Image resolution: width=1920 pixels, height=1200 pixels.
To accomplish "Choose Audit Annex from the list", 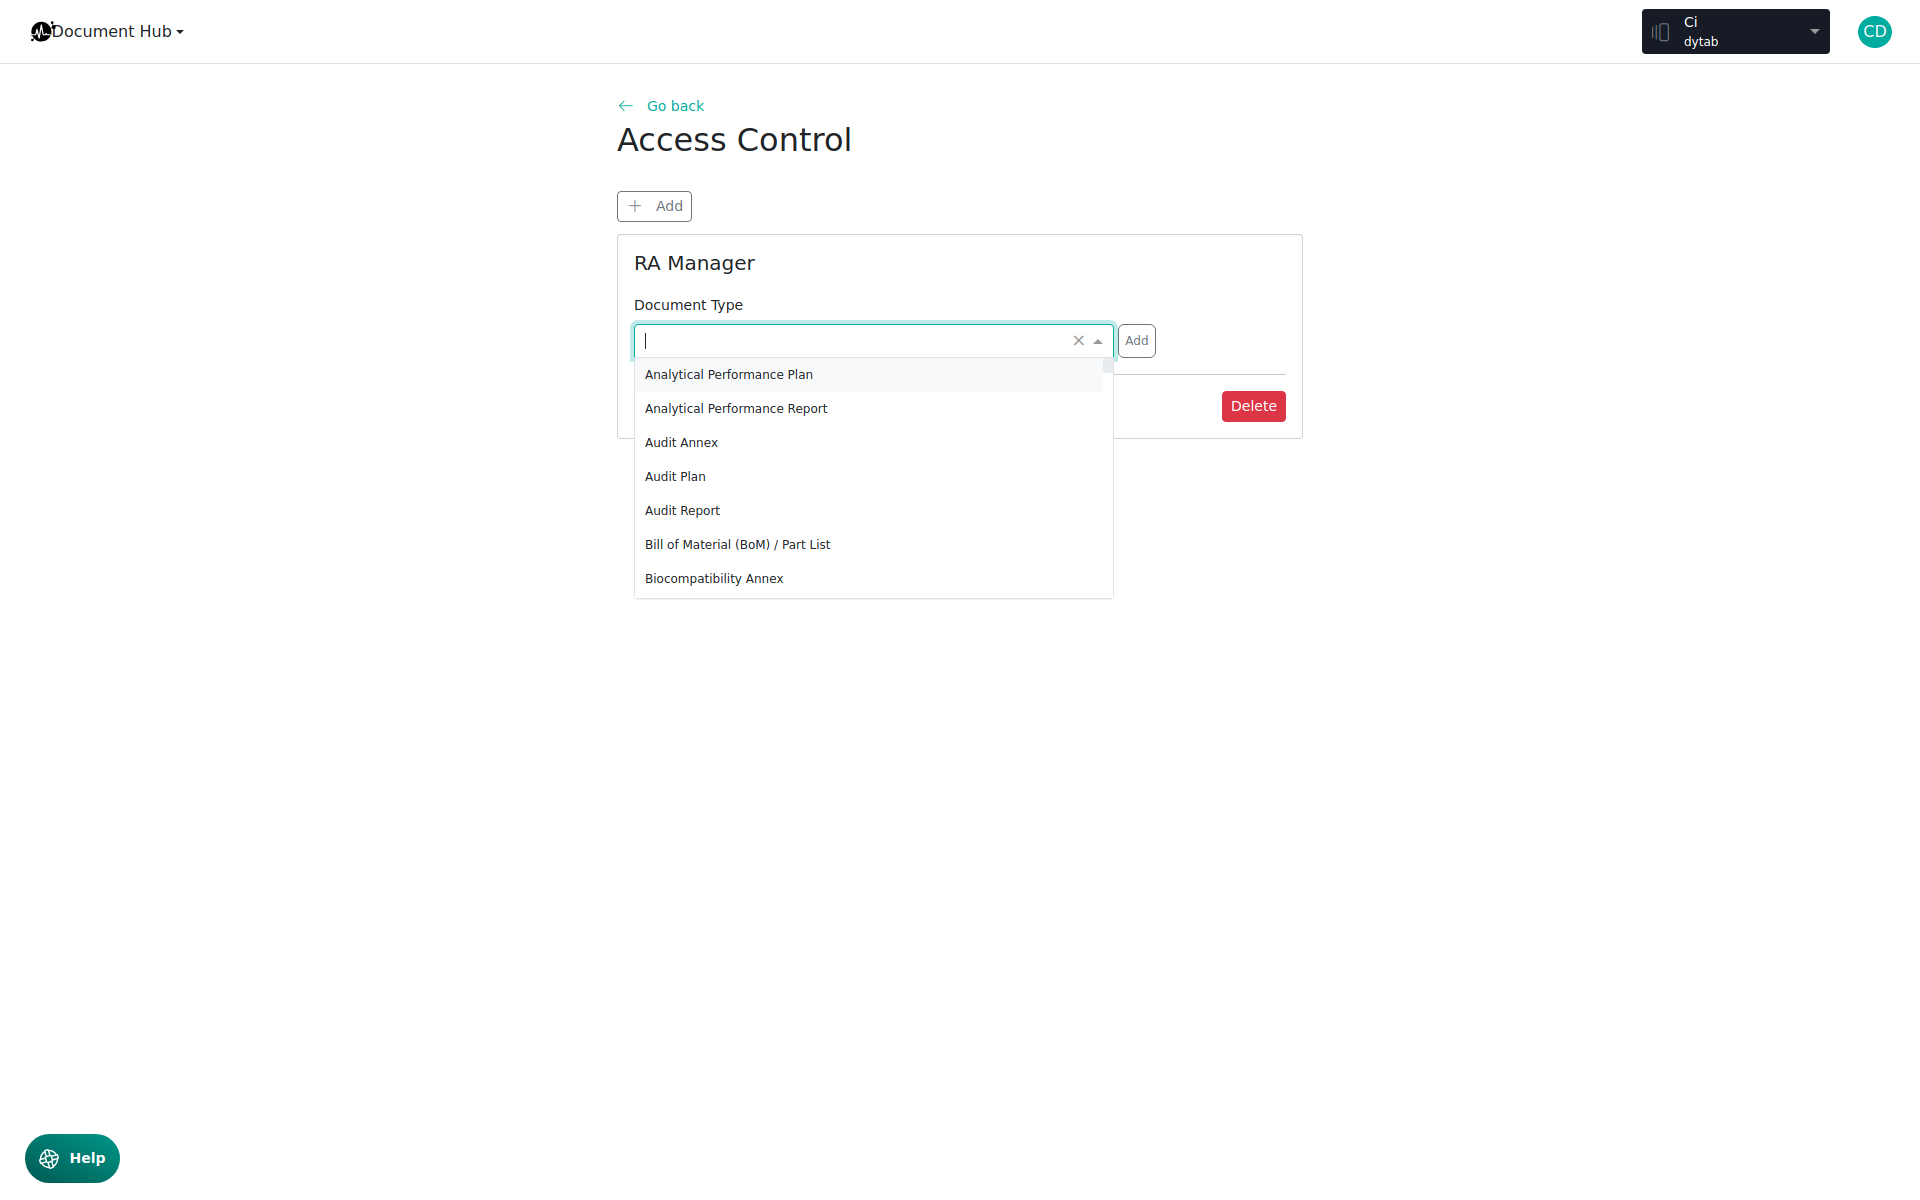I will click(x=681, y=443).
